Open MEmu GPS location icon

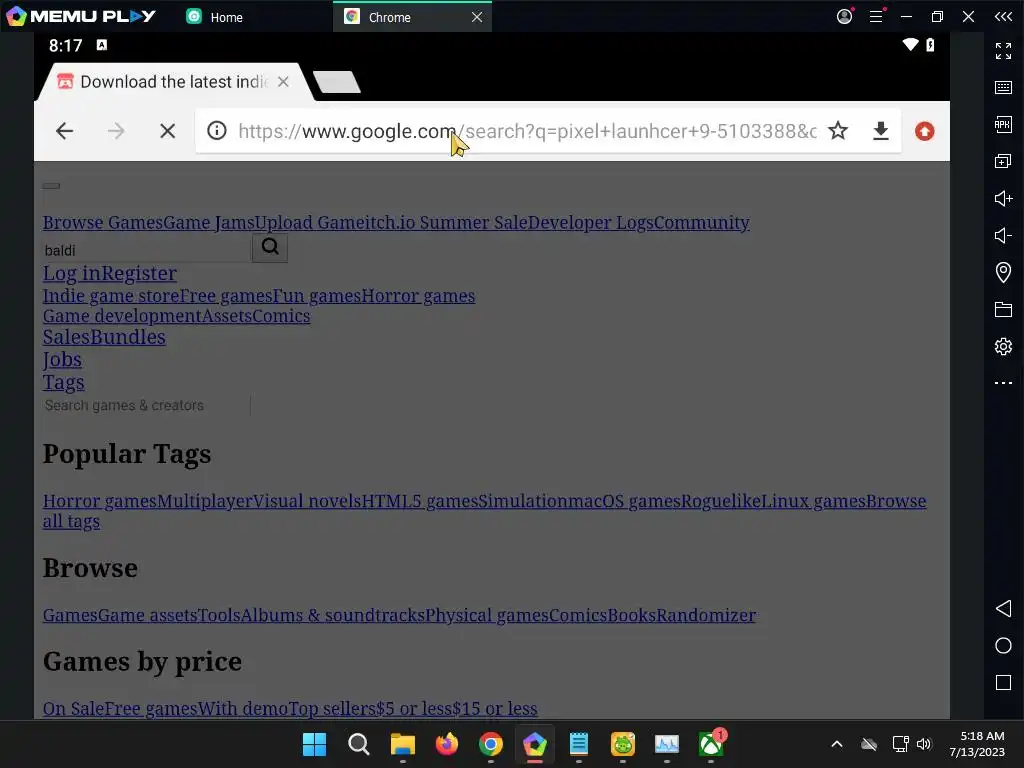click(1003, 272)
